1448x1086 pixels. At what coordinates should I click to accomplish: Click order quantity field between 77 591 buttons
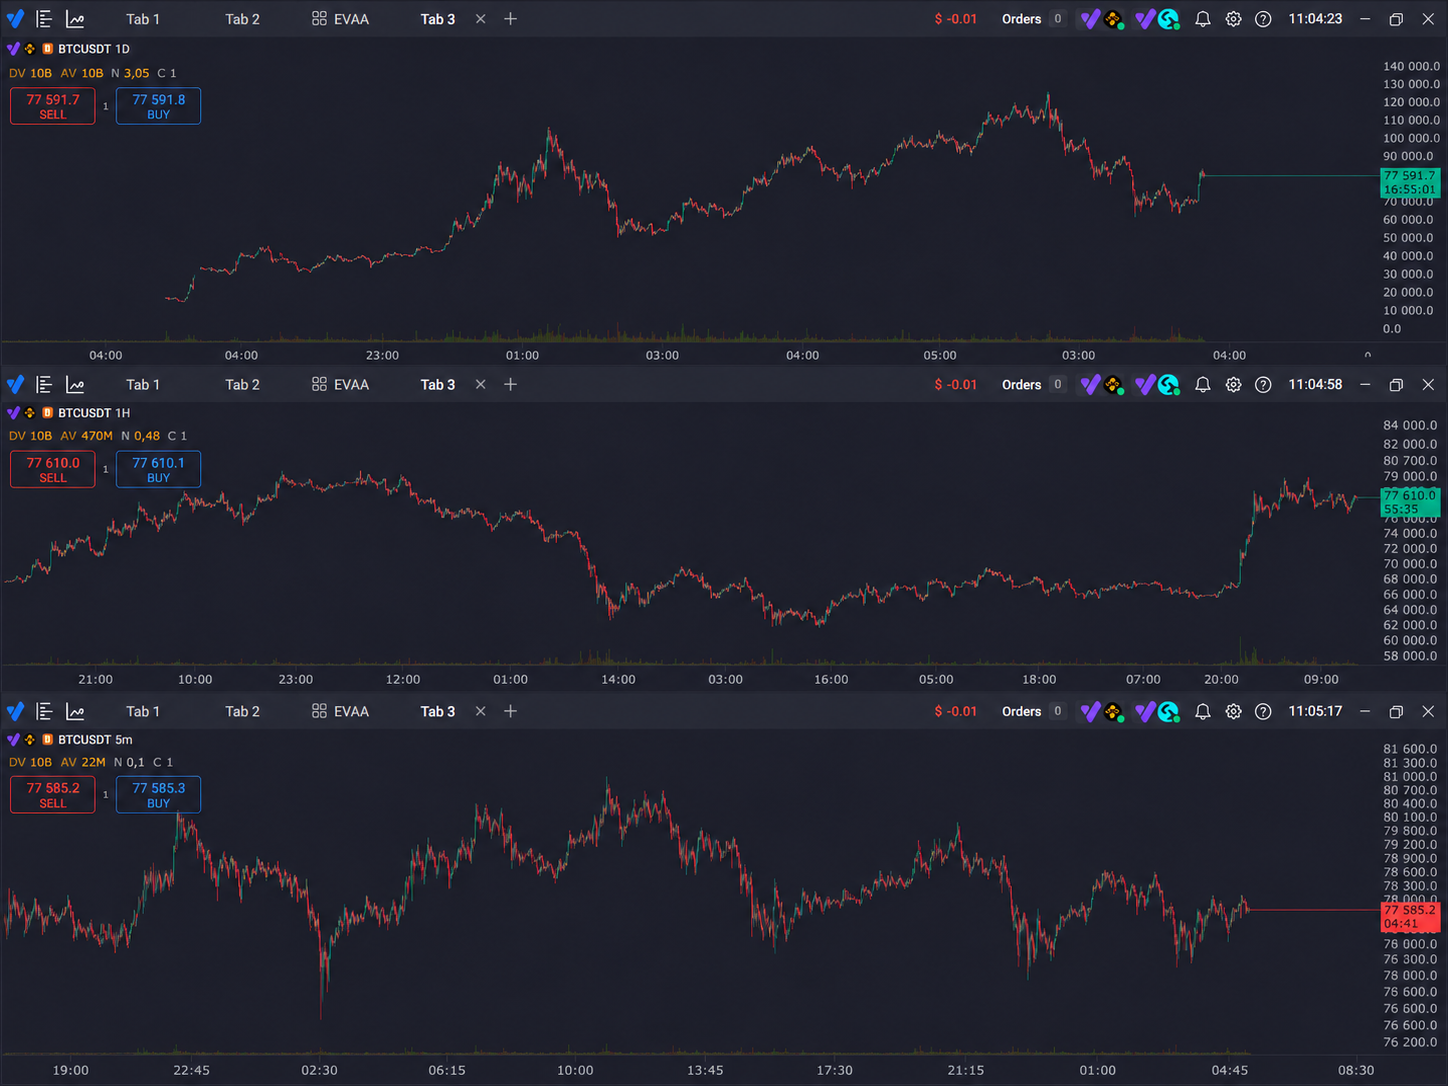106,106
